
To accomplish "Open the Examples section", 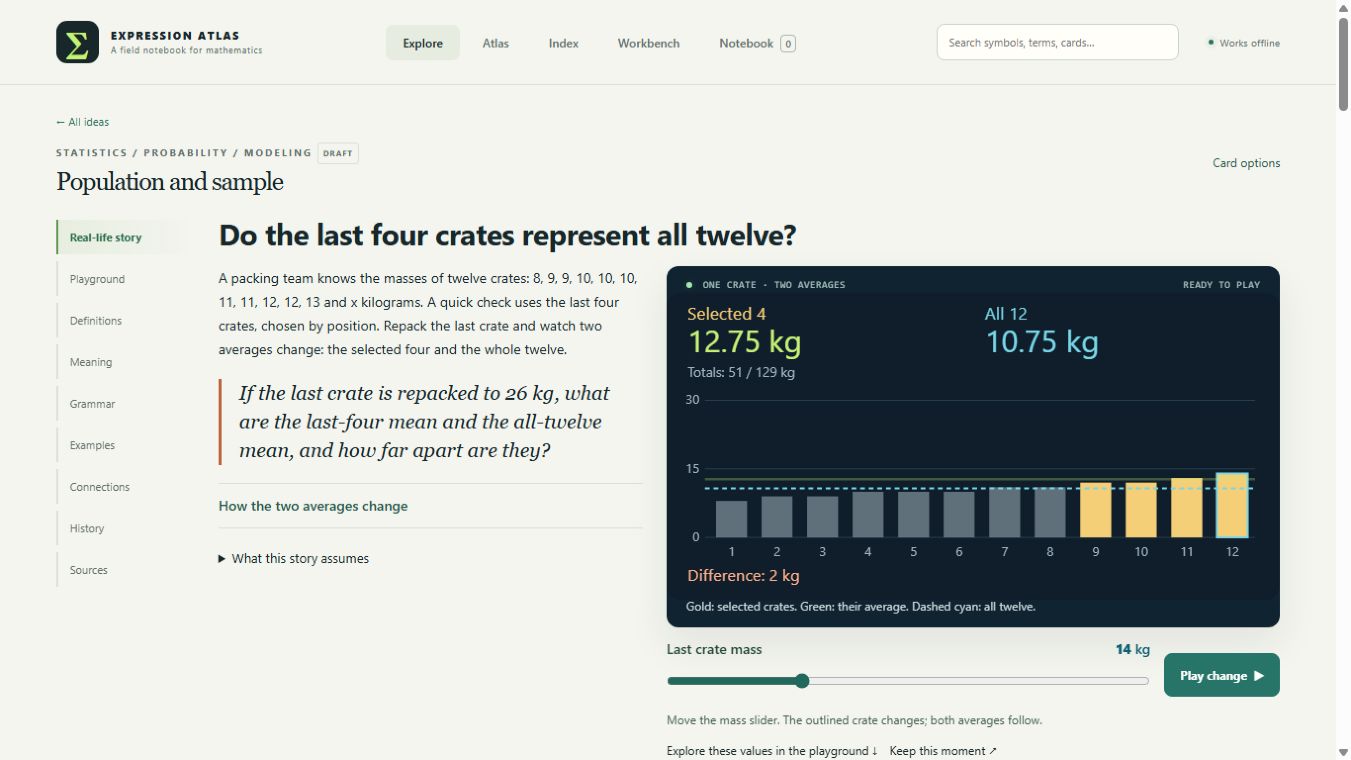I will click(122, 445).
